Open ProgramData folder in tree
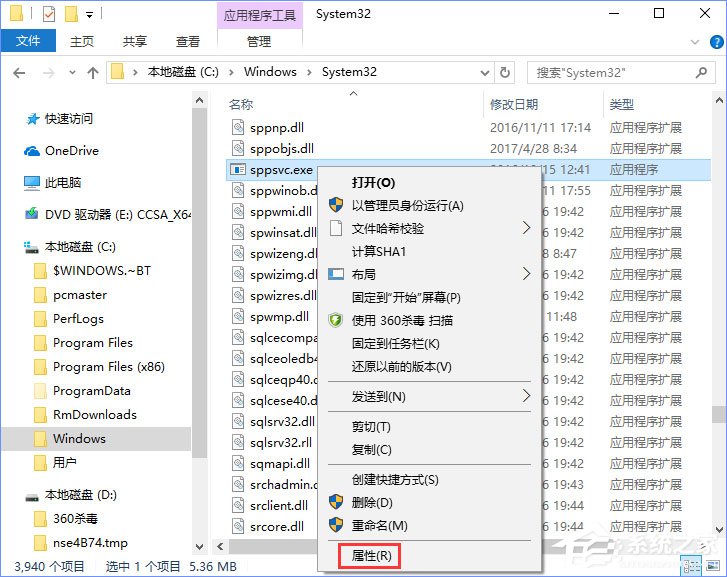 coord(82,391)
